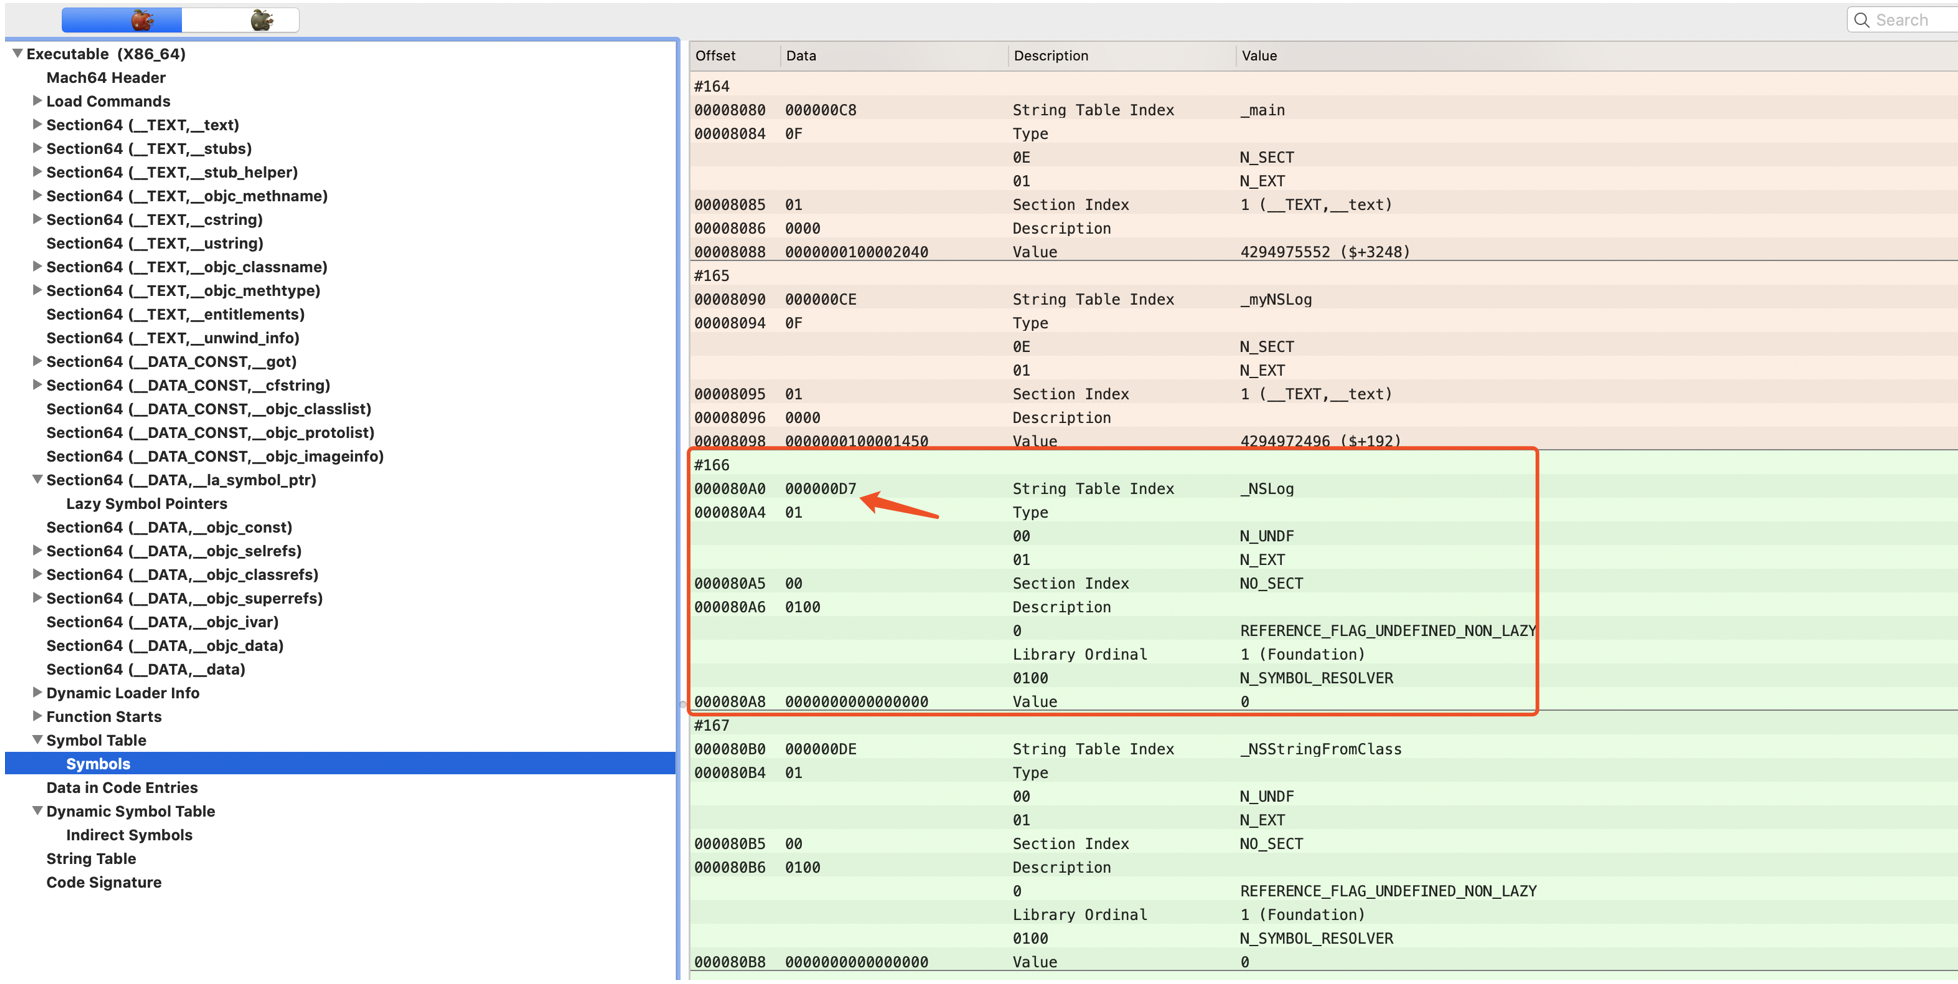This screenshot has height=984, width=1958.
Task: Select the Symbols tree item
Action: coord(340,764)
